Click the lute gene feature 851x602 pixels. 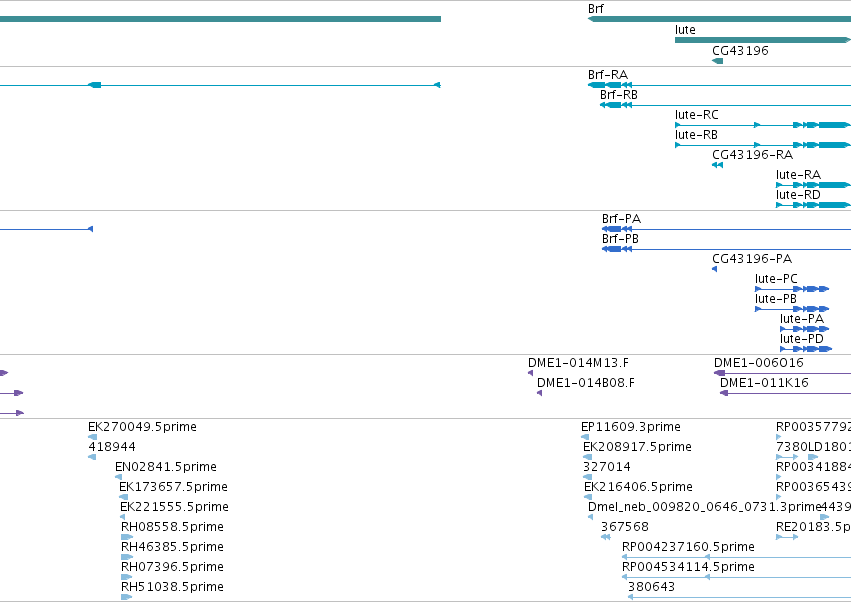click(x=763, y=40)
